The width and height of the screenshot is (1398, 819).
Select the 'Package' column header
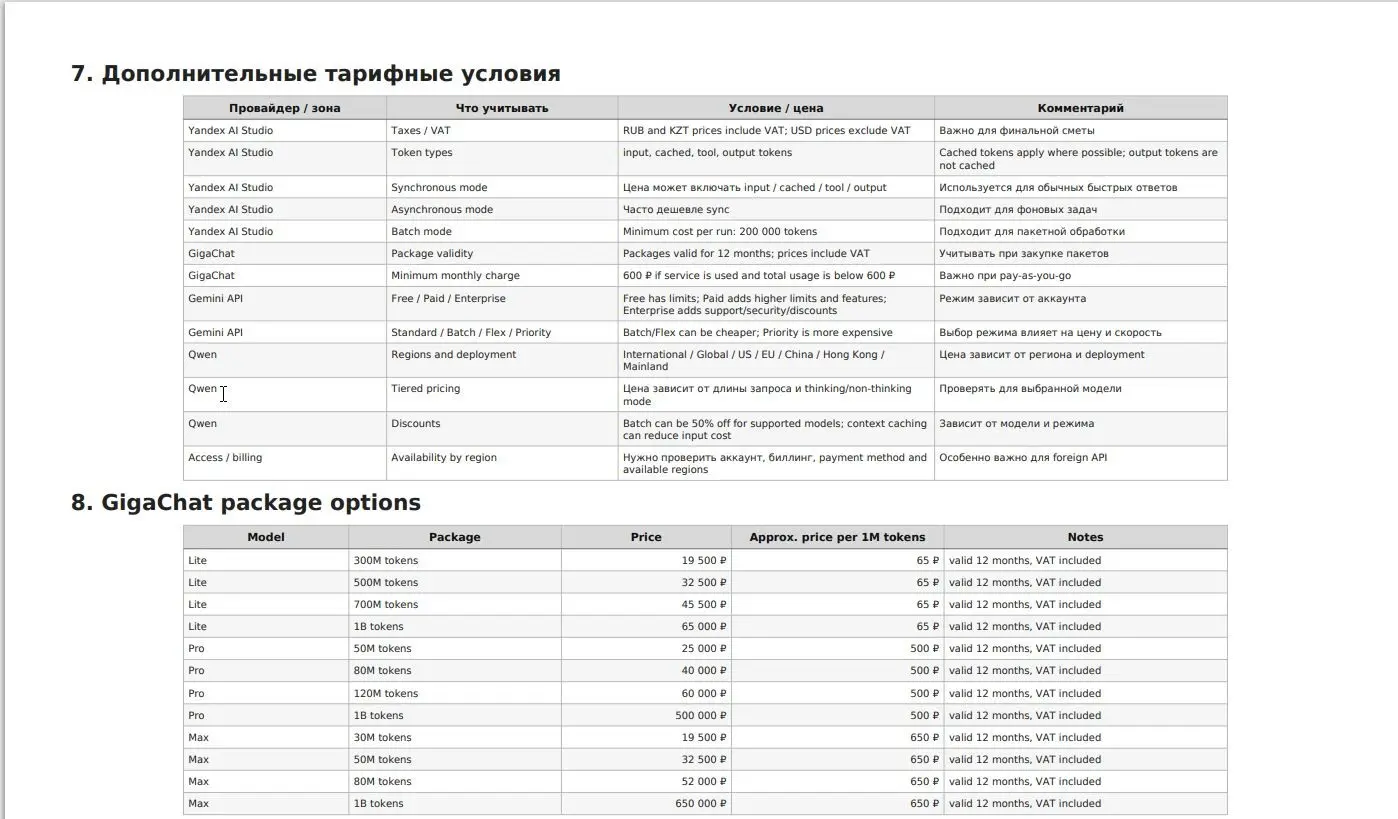pyautogui.click(x=455, y=537)
